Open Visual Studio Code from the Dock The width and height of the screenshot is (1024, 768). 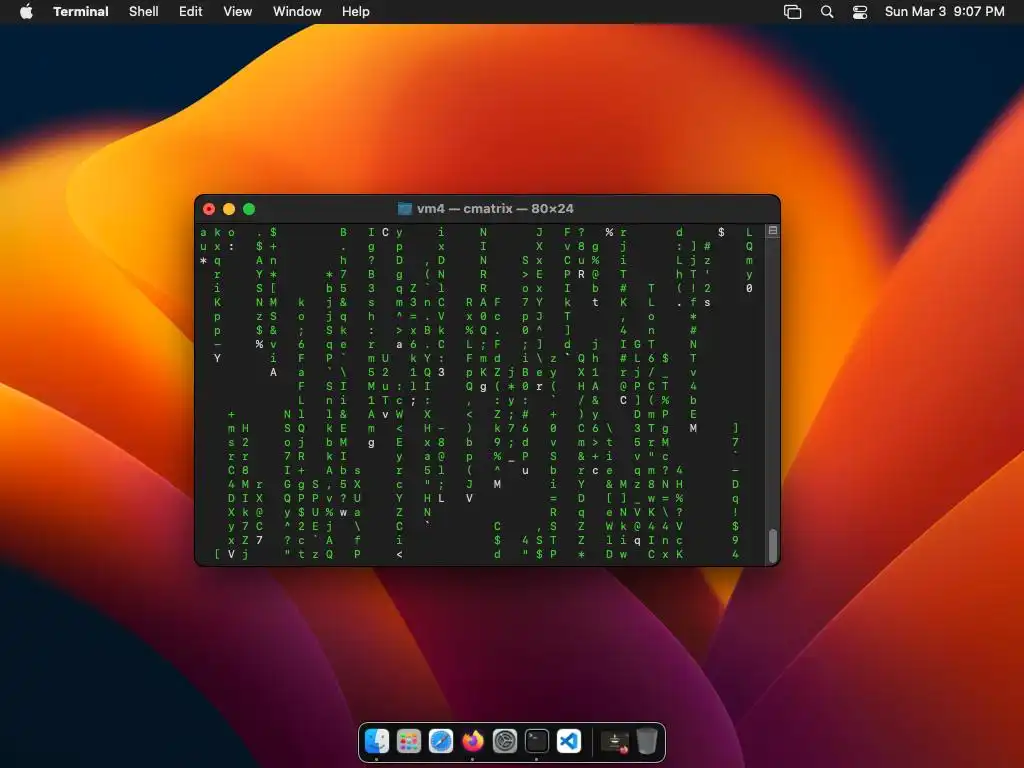tap(569, 741)
